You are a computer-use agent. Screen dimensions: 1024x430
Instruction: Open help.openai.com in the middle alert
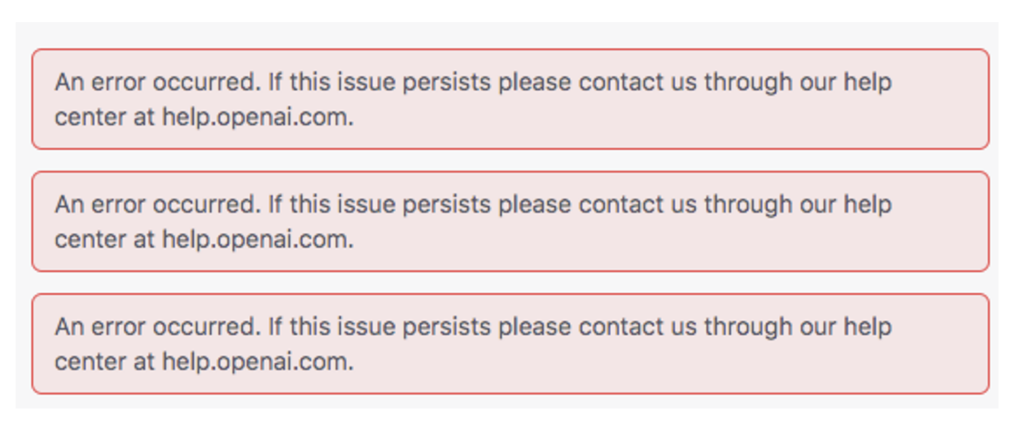click(x=257, y=239)
